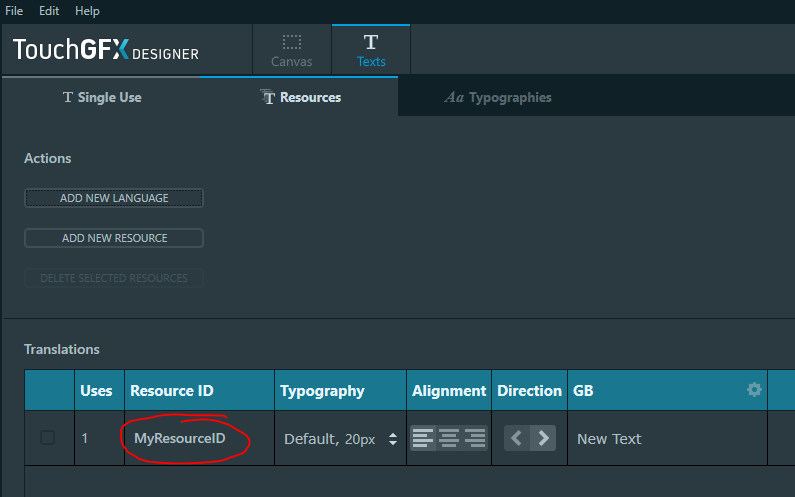Click the TouchGFX Designer logo
The image size is (795, 497).
106,50
